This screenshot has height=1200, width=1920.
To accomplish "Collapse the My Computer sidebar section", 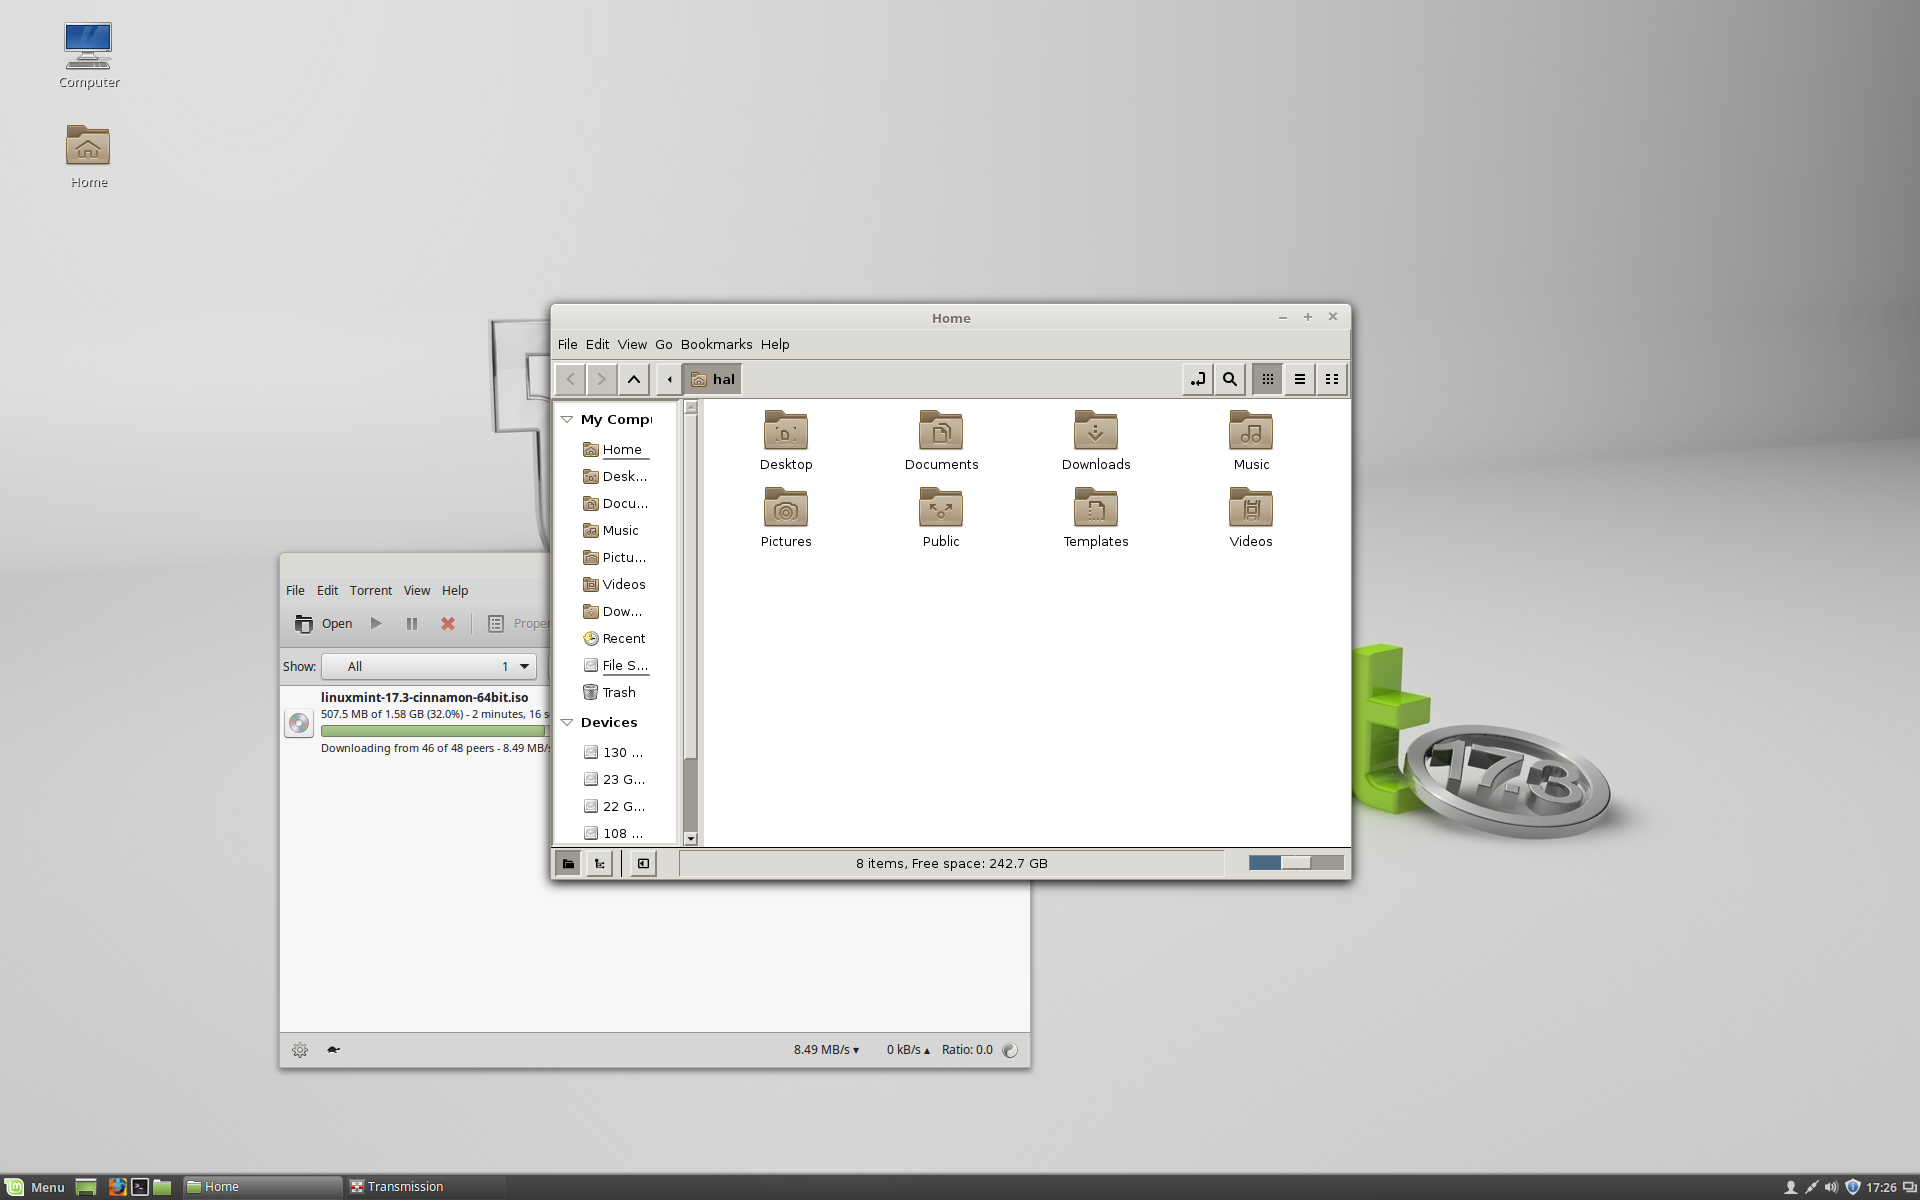I will (x=567, y=419).
